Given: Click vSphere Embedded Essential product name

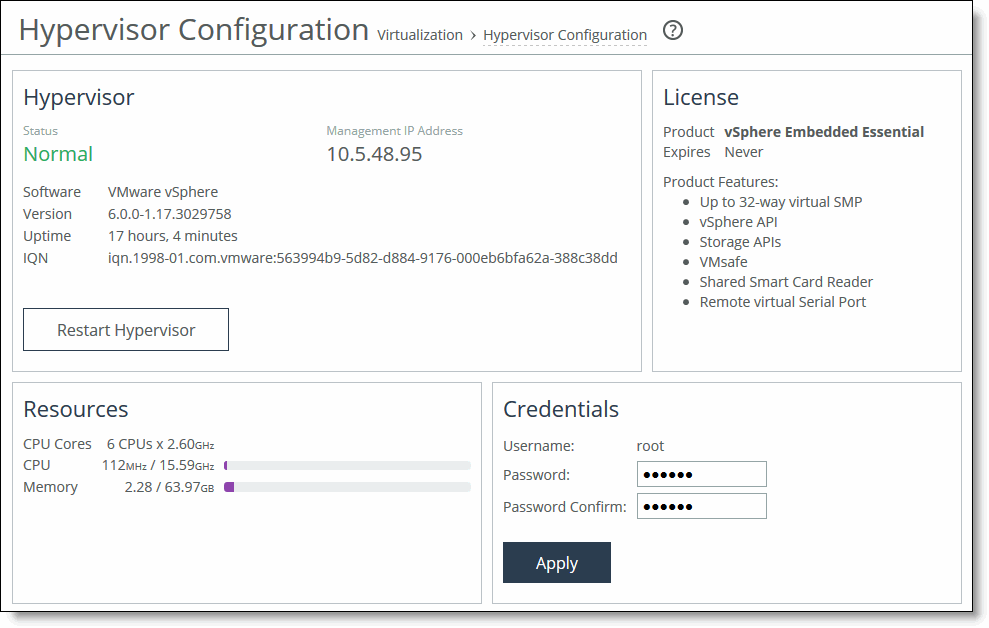Looking at the screenshot, I should coord(824,132).
